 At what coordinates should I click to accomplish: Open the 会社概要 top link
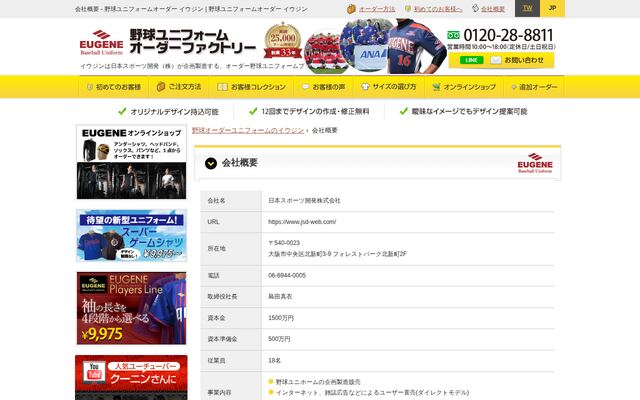[x=493, y=9]
